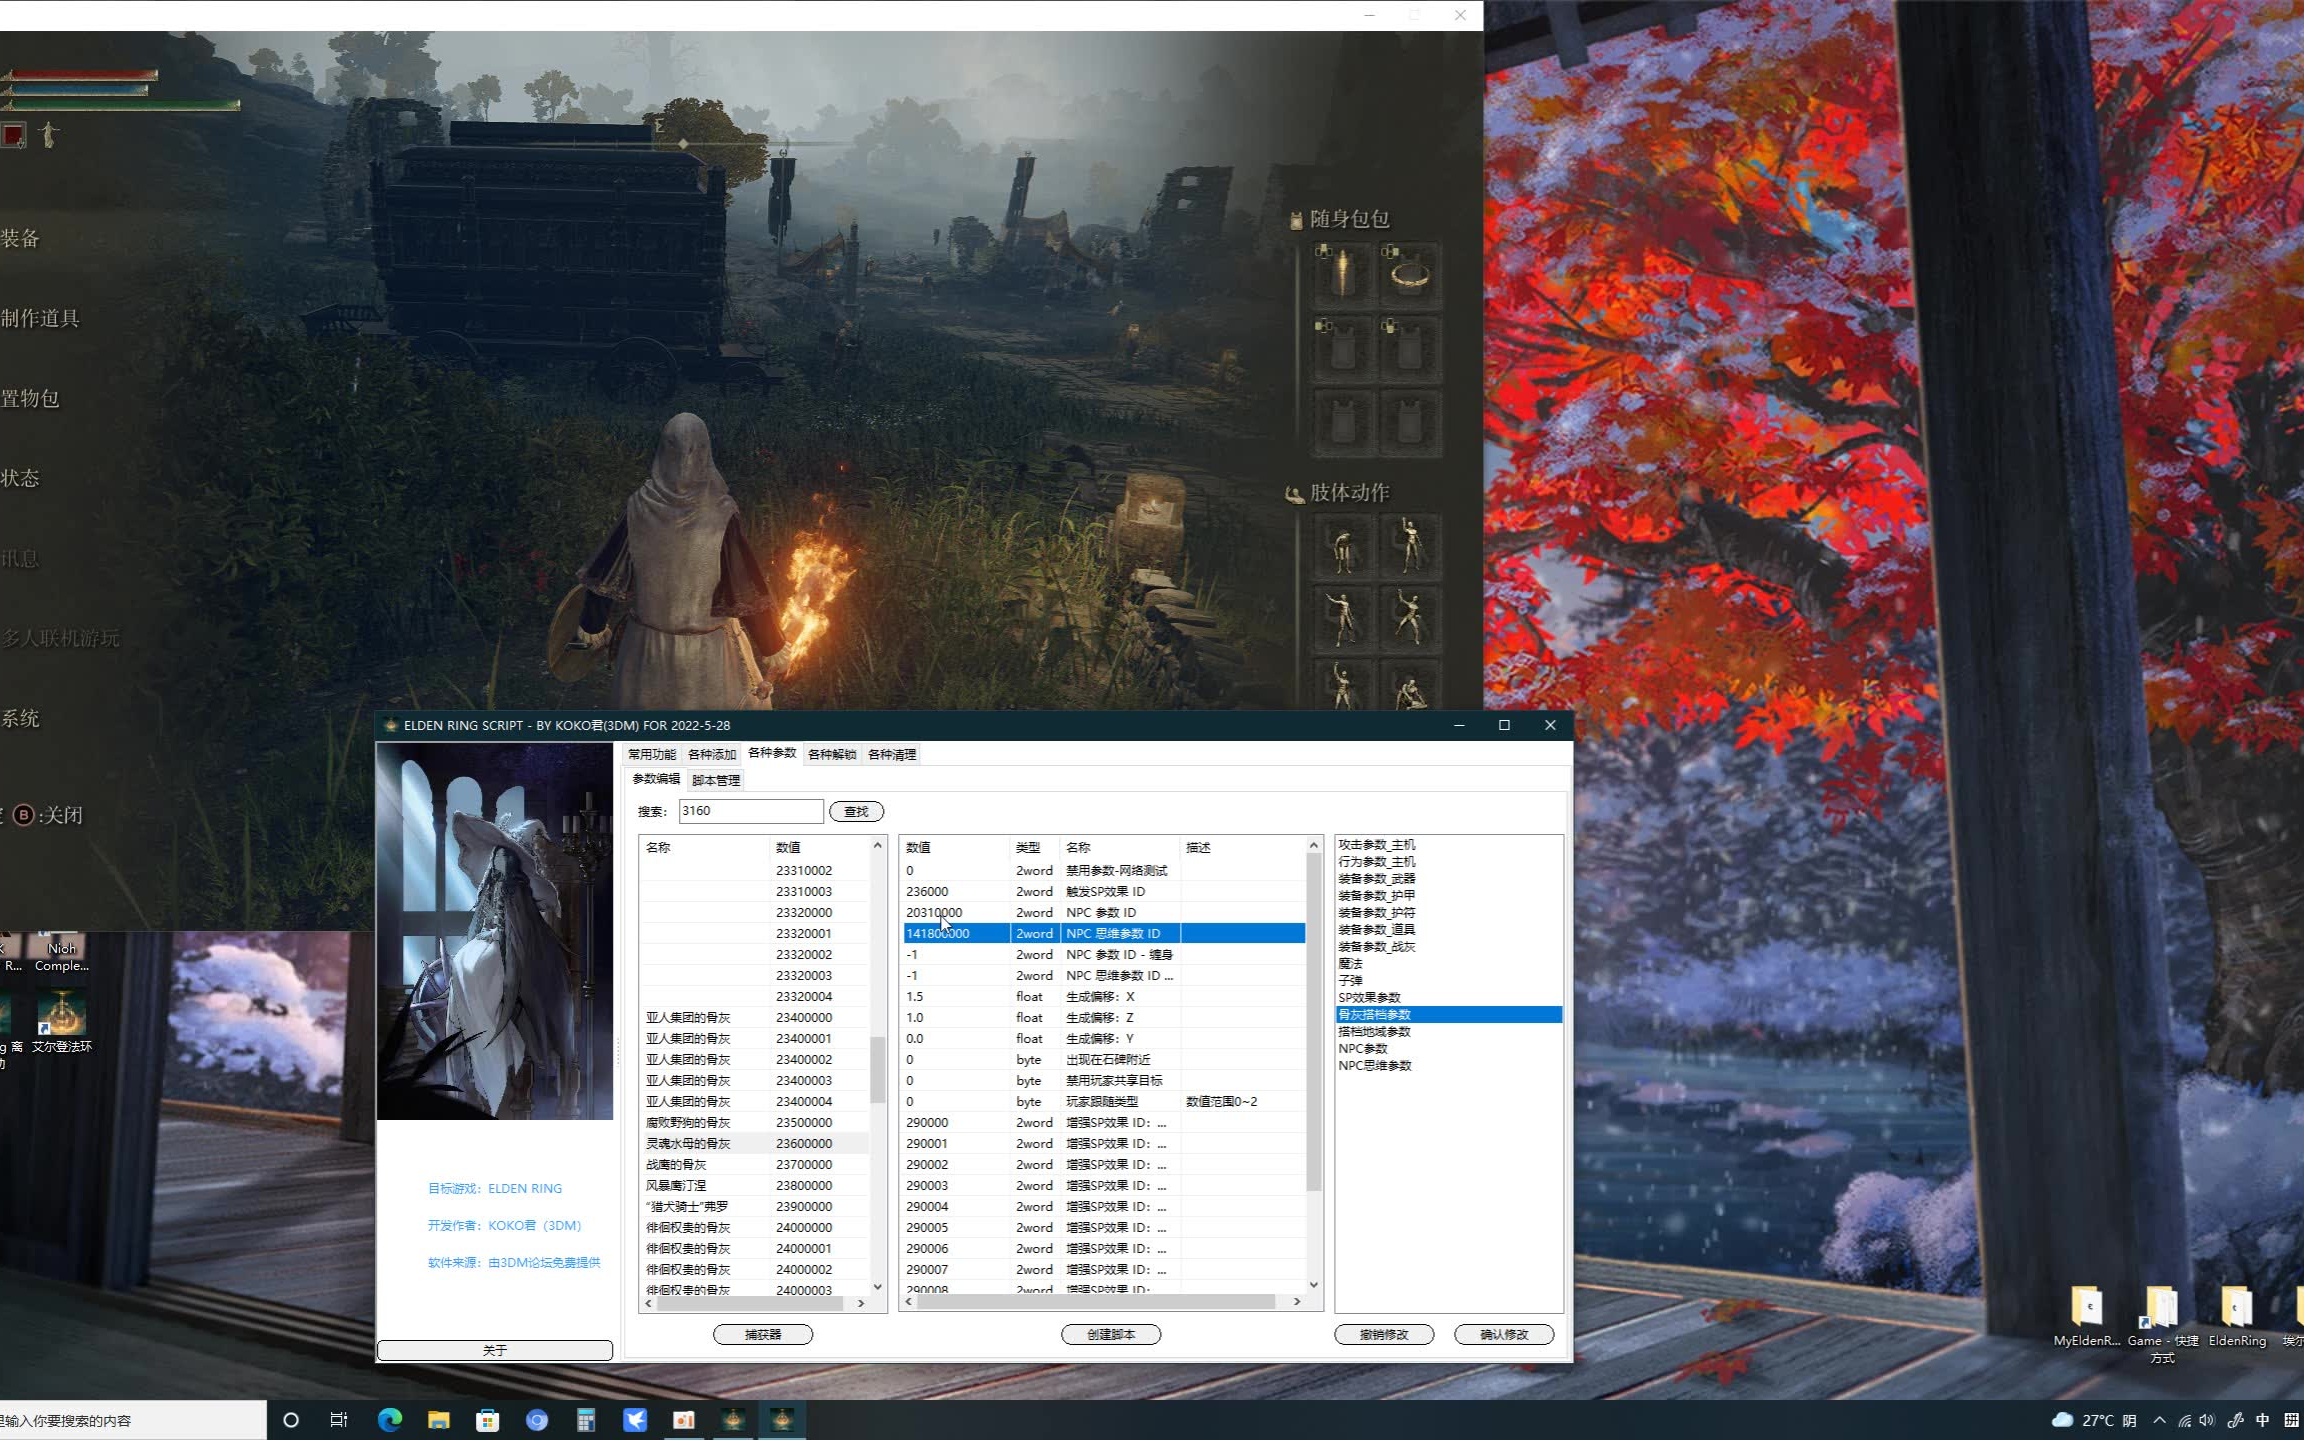Click the volume speaker tray icon

(x=2207, y=1420)
